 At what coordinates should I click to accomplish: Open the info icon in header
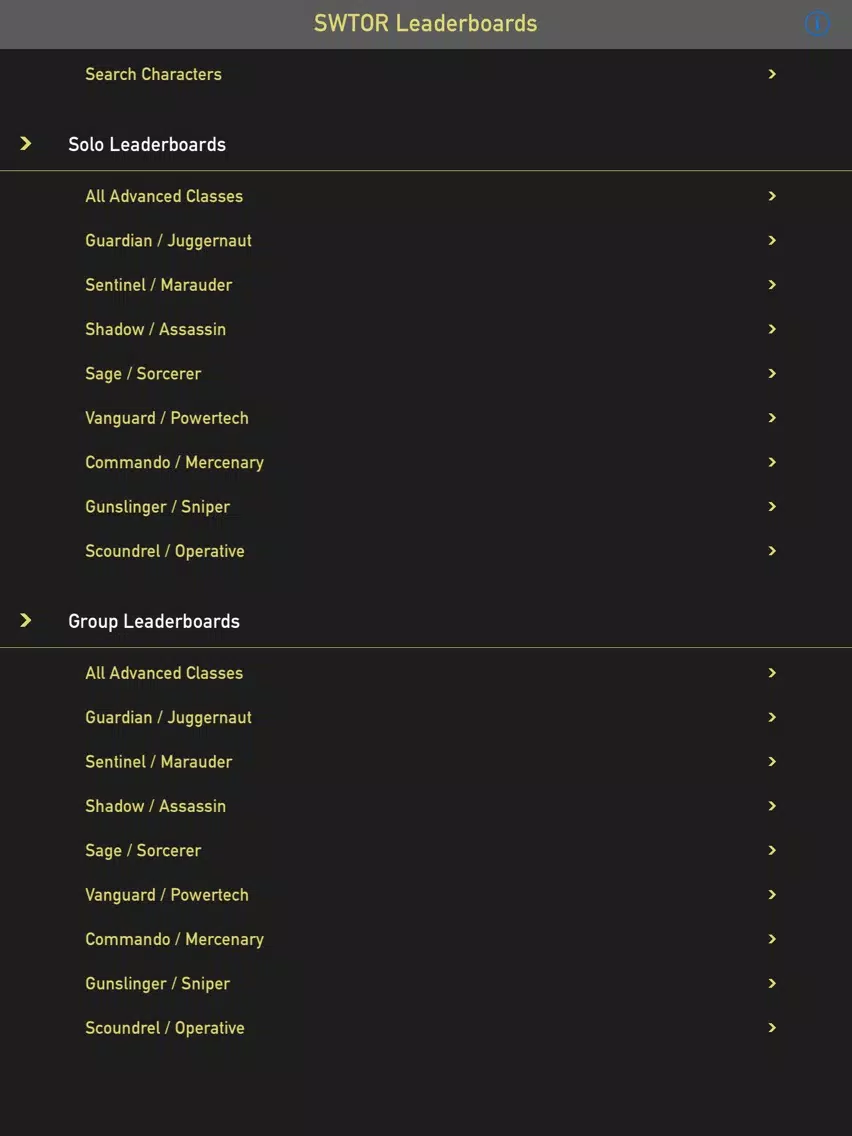[817, 24]
